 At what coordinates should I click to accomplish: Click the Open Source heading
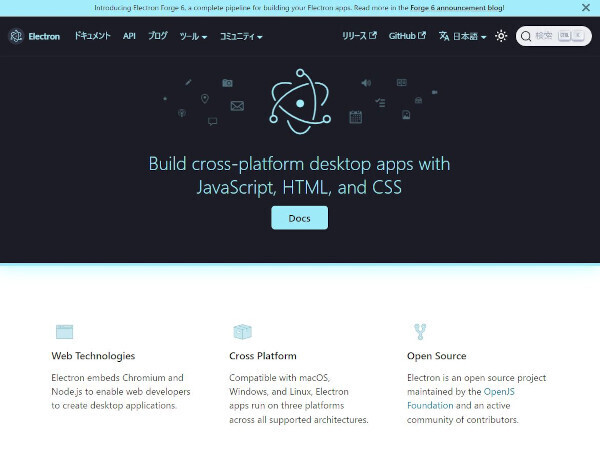click(x=437, y=356)
